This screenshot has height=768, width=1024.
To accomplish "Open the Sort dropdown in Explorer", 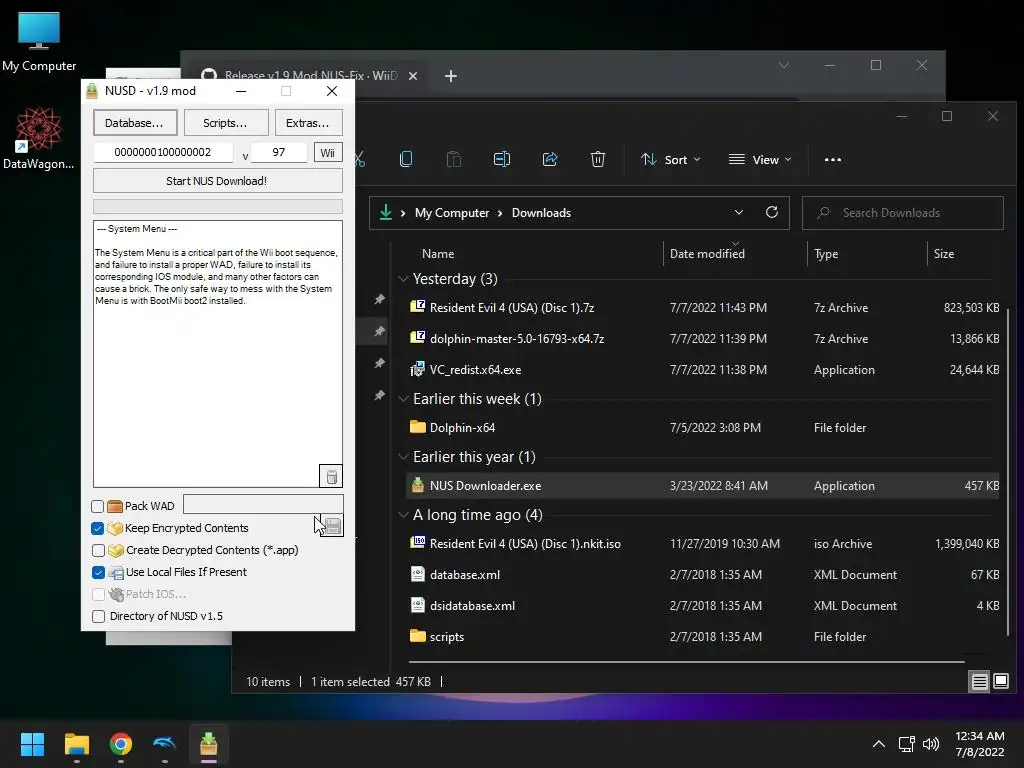I will click(671, 159).
